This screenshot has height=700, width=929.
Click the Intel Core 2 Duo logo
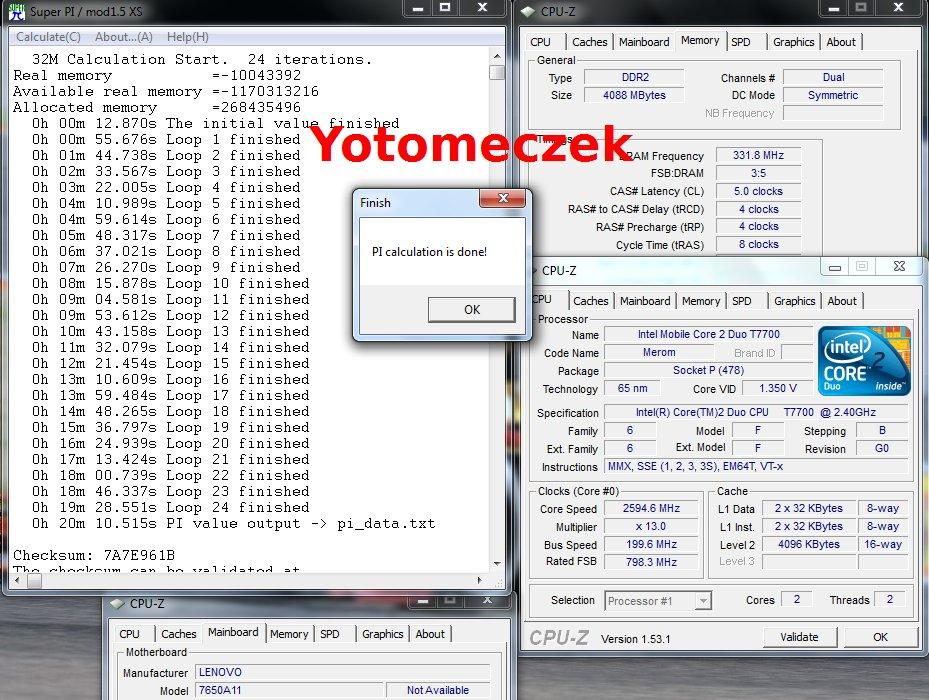[x=863, y=361]
